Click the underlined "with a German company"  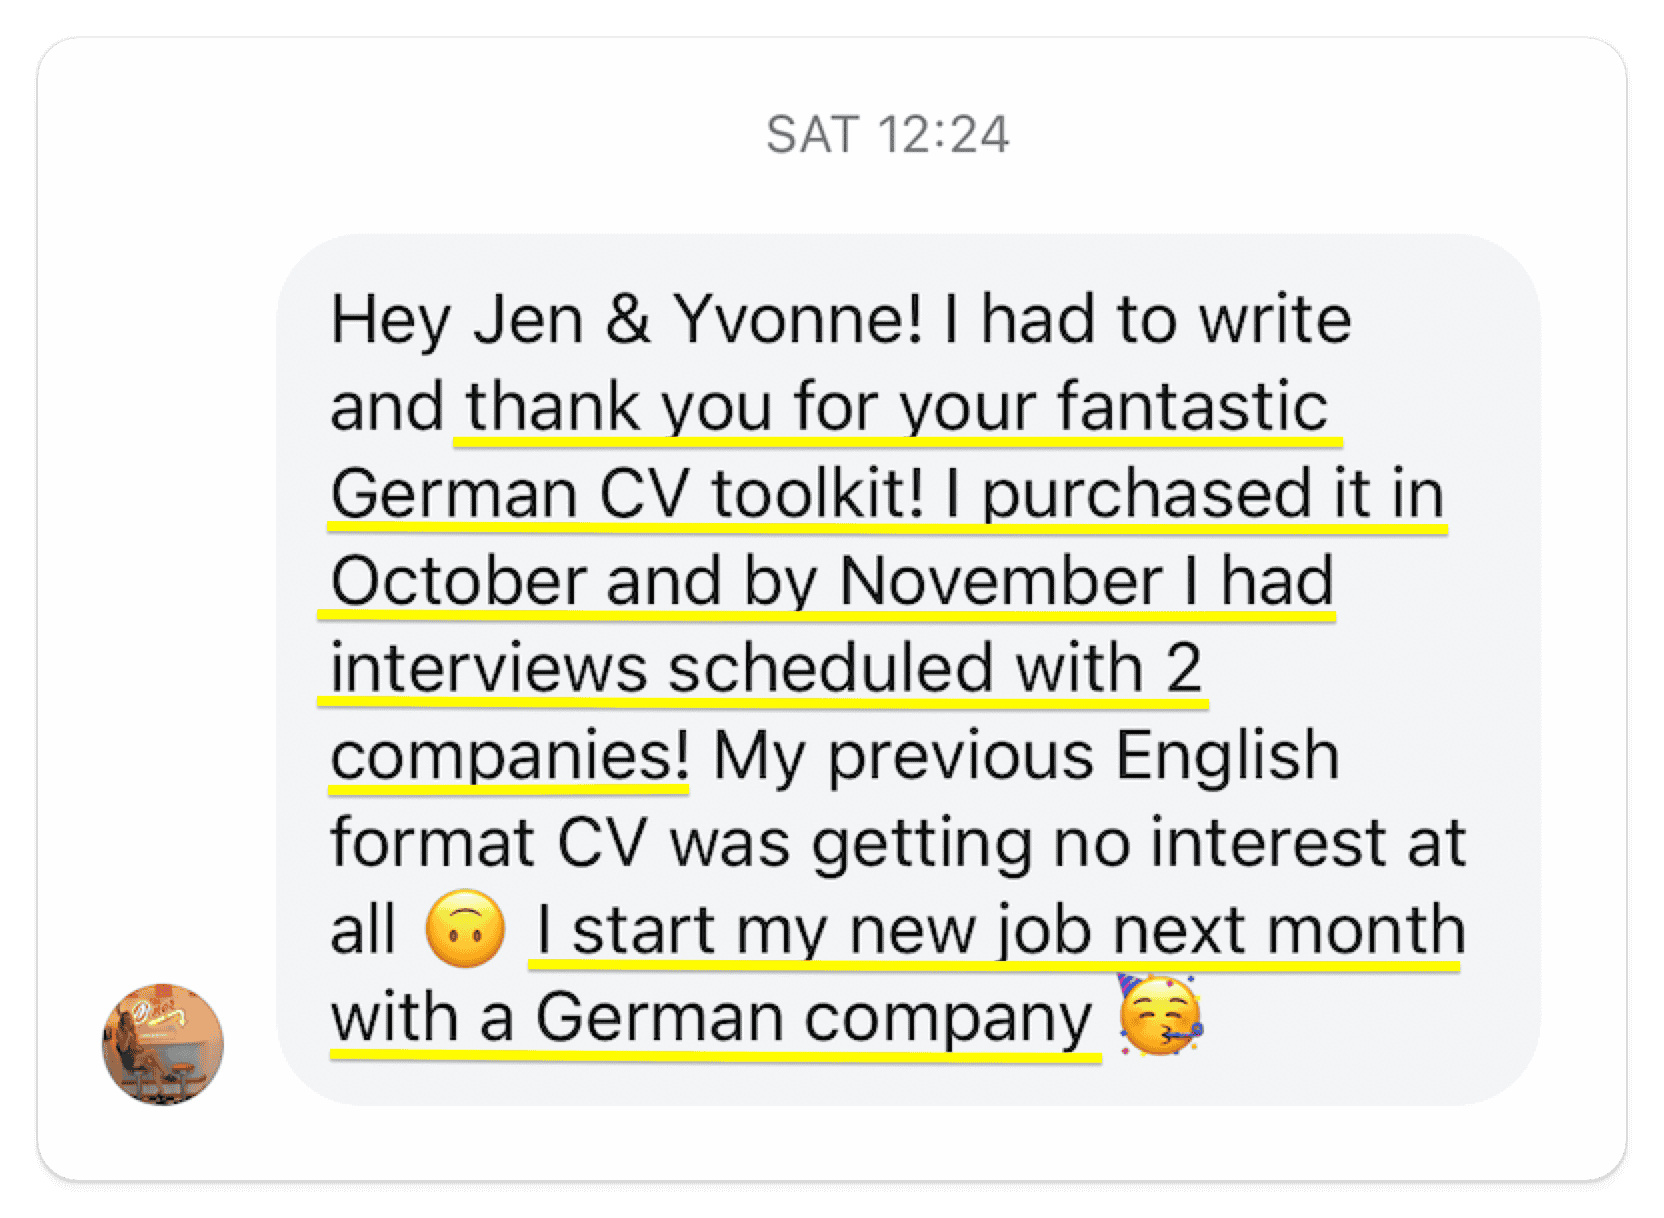711,1018
